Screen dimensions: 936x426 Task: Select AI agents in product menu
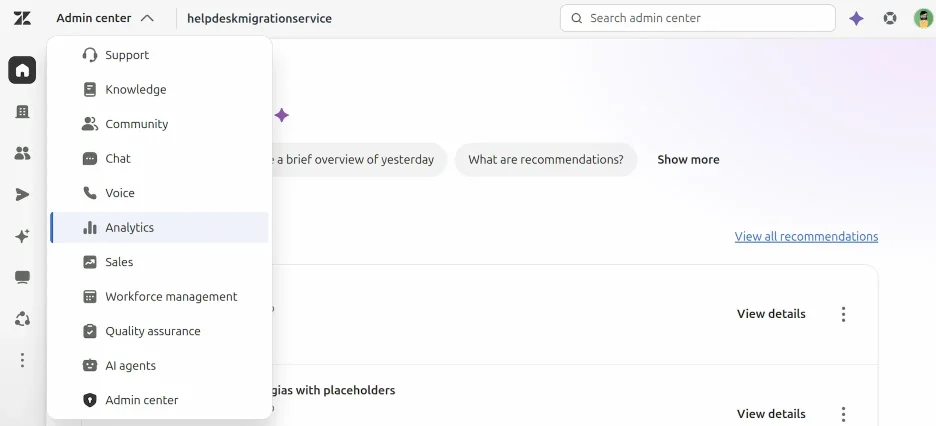point(159,366)
